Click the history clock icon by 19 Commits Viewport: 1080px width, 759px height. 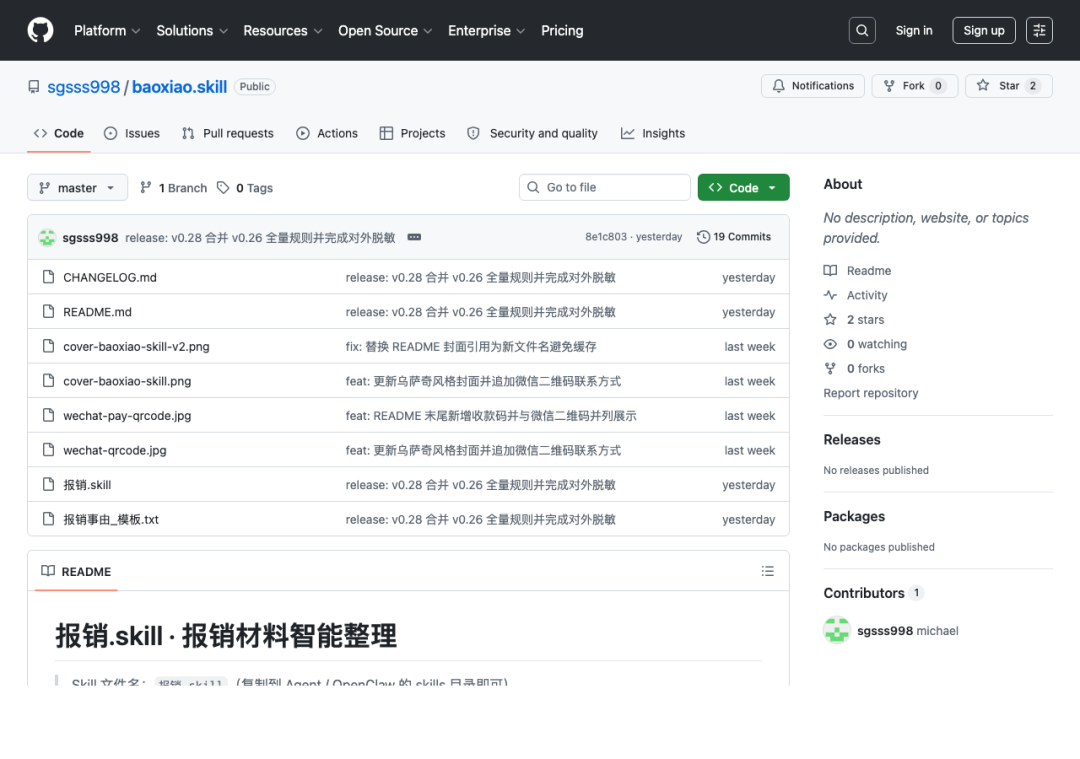[703, 237]
